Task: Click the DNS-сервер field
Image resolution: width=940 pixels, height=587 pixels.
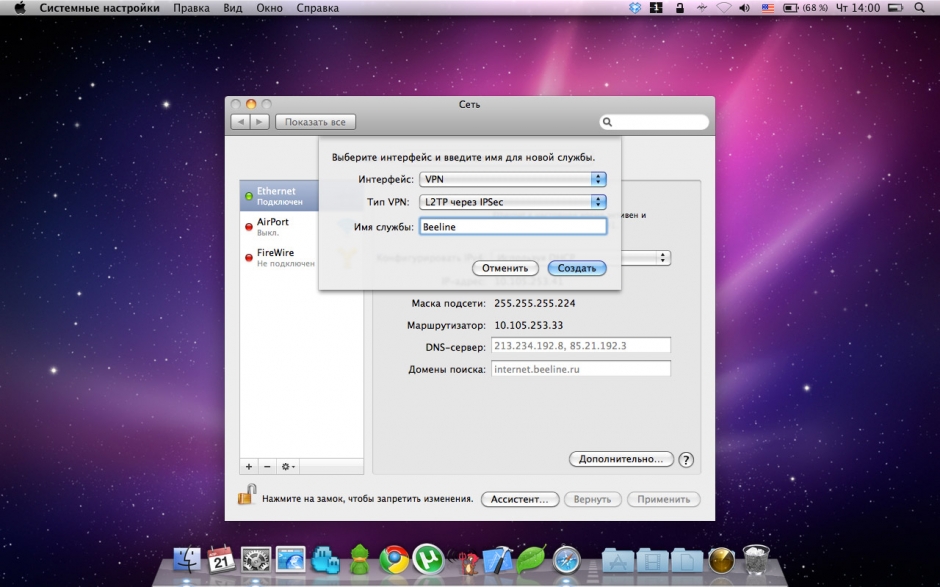Action: click(x=580, y=346)
